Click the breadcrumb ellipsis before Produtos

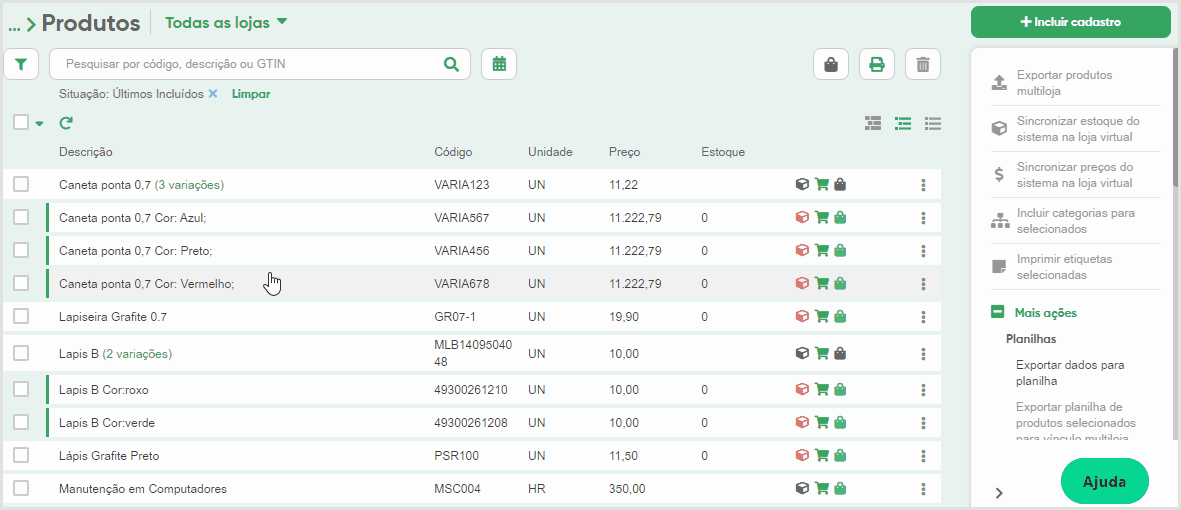coord(14,25)
